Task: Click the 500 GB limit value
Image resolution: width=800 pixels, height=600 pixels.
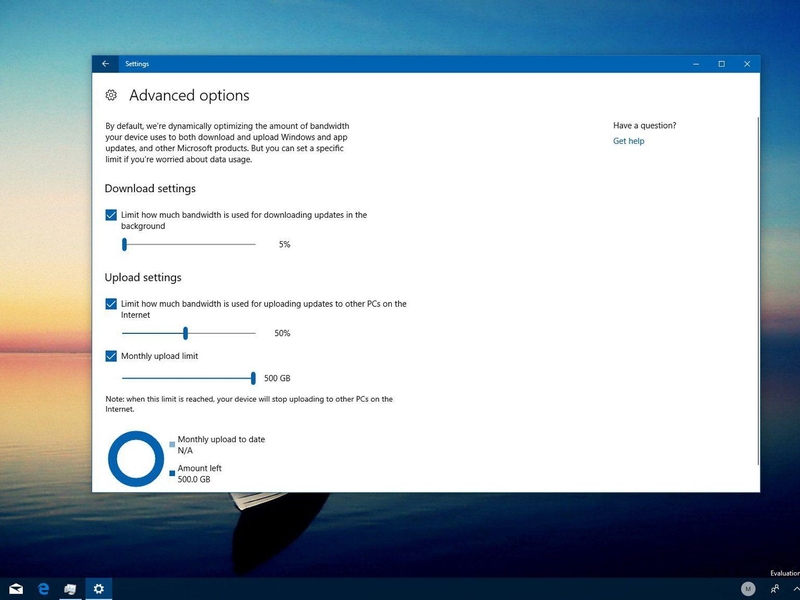Action: [277, 378]
